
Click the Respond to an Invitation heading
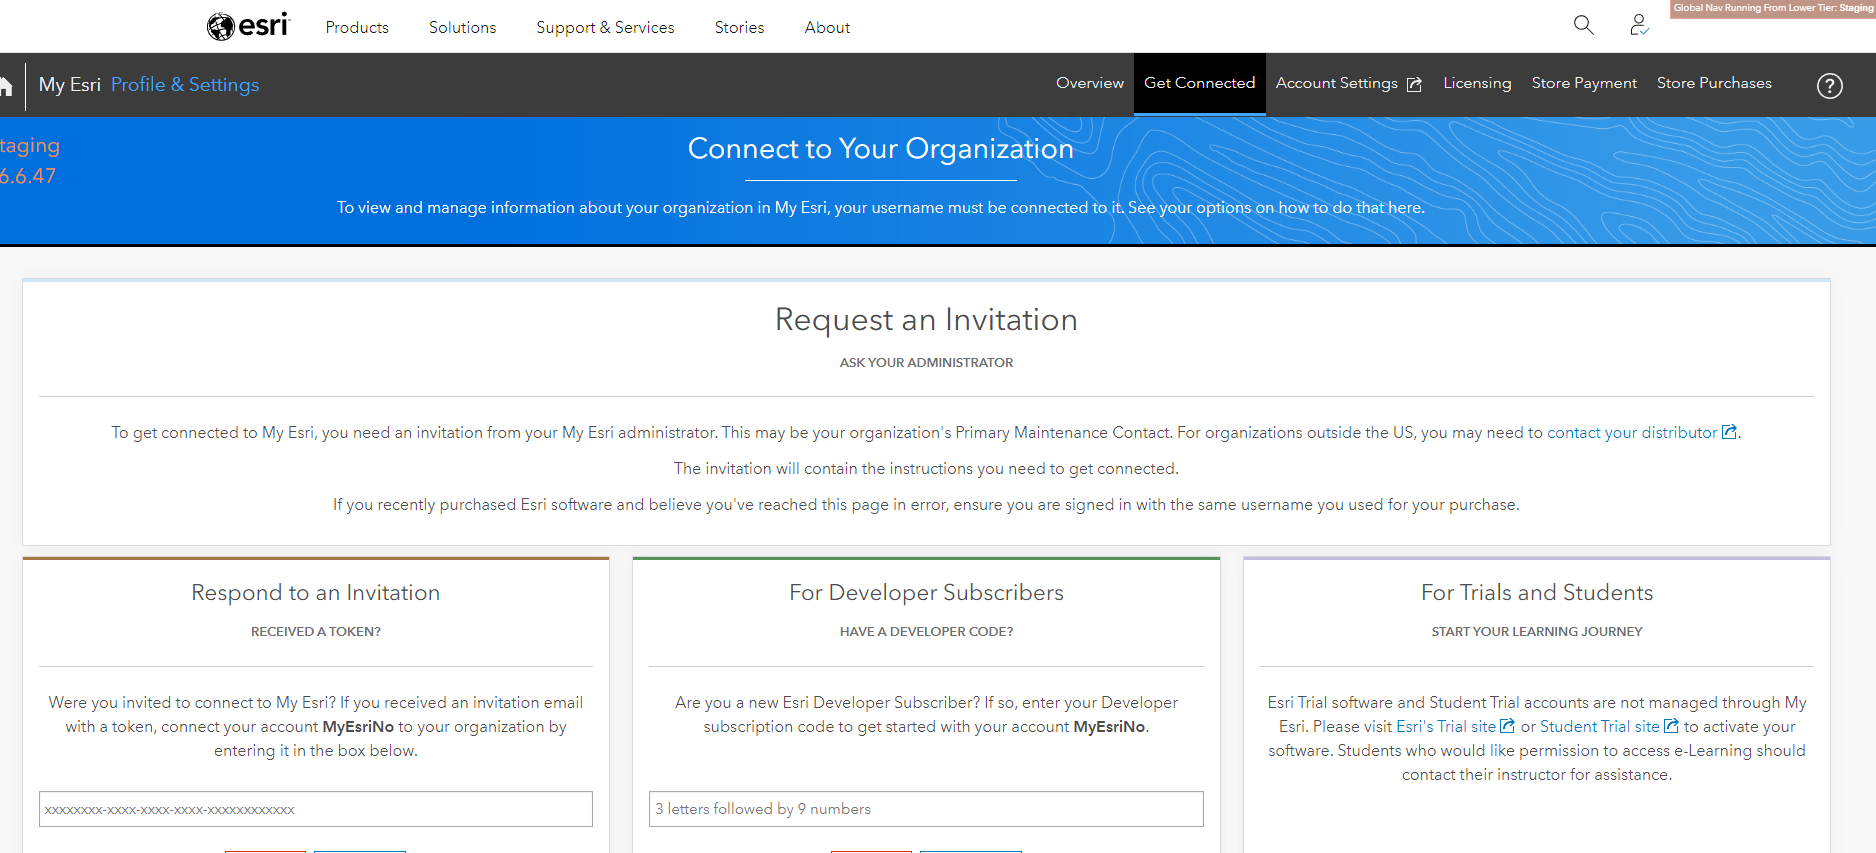tap(316, 593)
